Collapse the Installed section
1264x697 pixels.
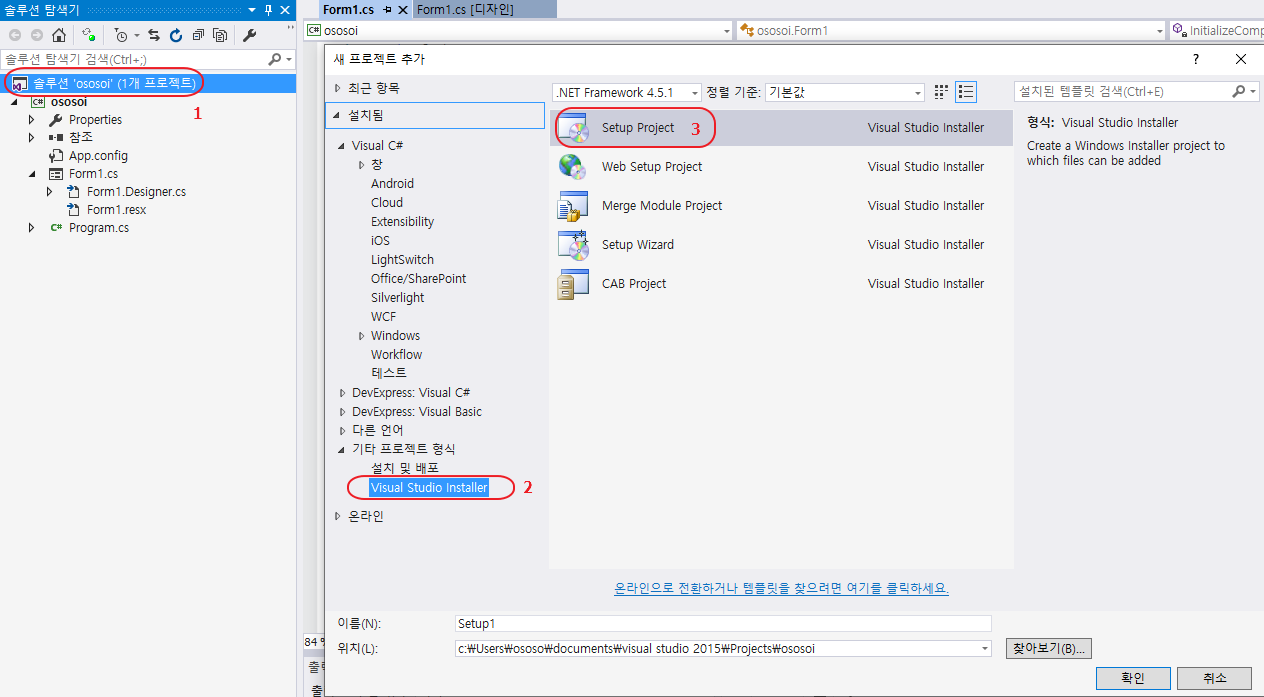[337, 116]
